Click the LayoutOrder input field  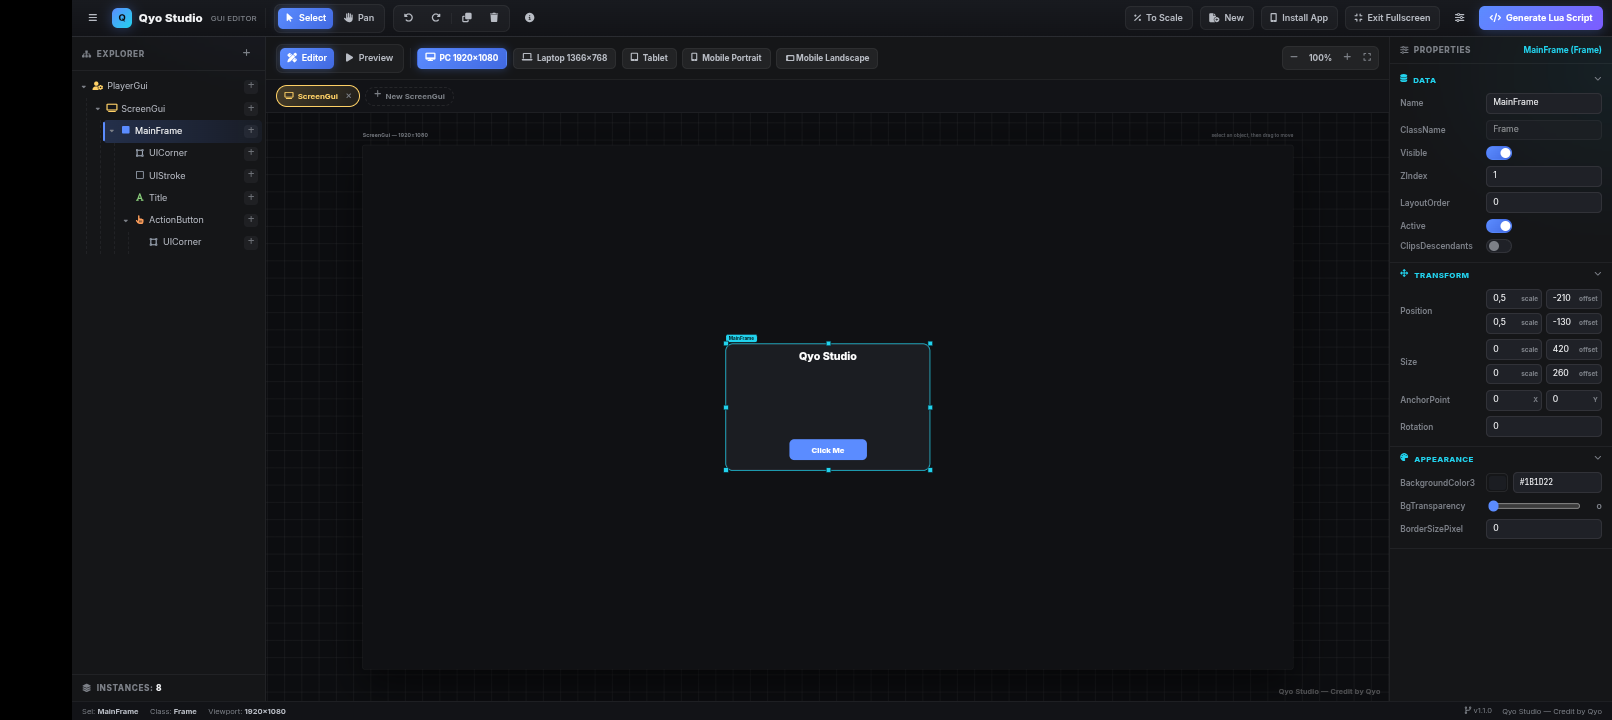pos(1544,202)
